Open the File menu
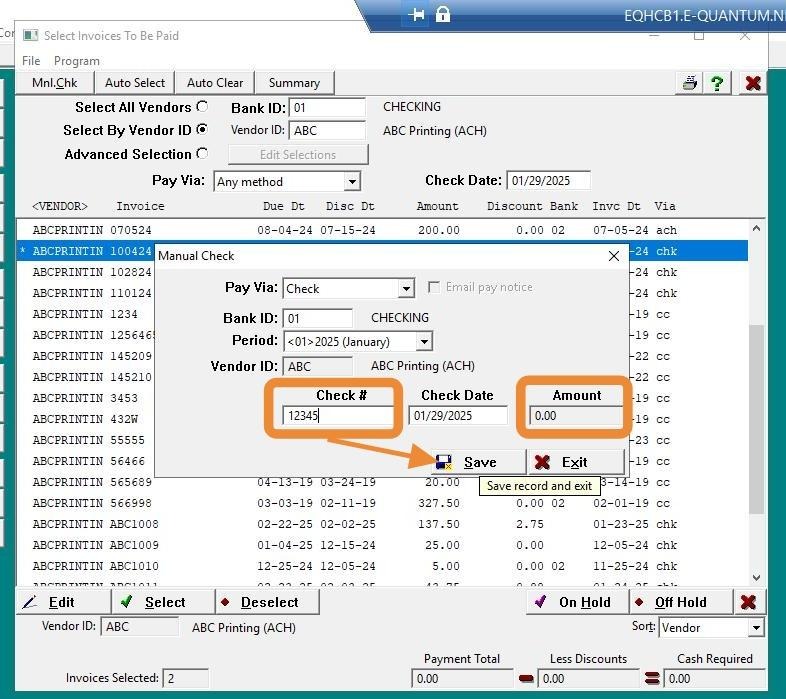The height and width of the screenshot is (699, 786). click(31, 61)
